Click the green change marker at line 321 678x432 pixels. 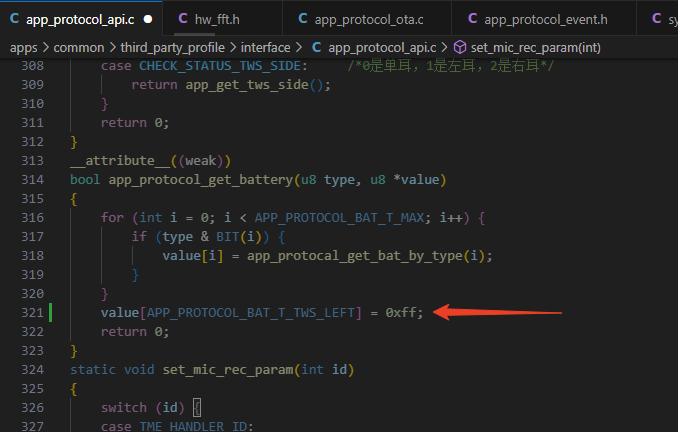[x=51, y=313]
